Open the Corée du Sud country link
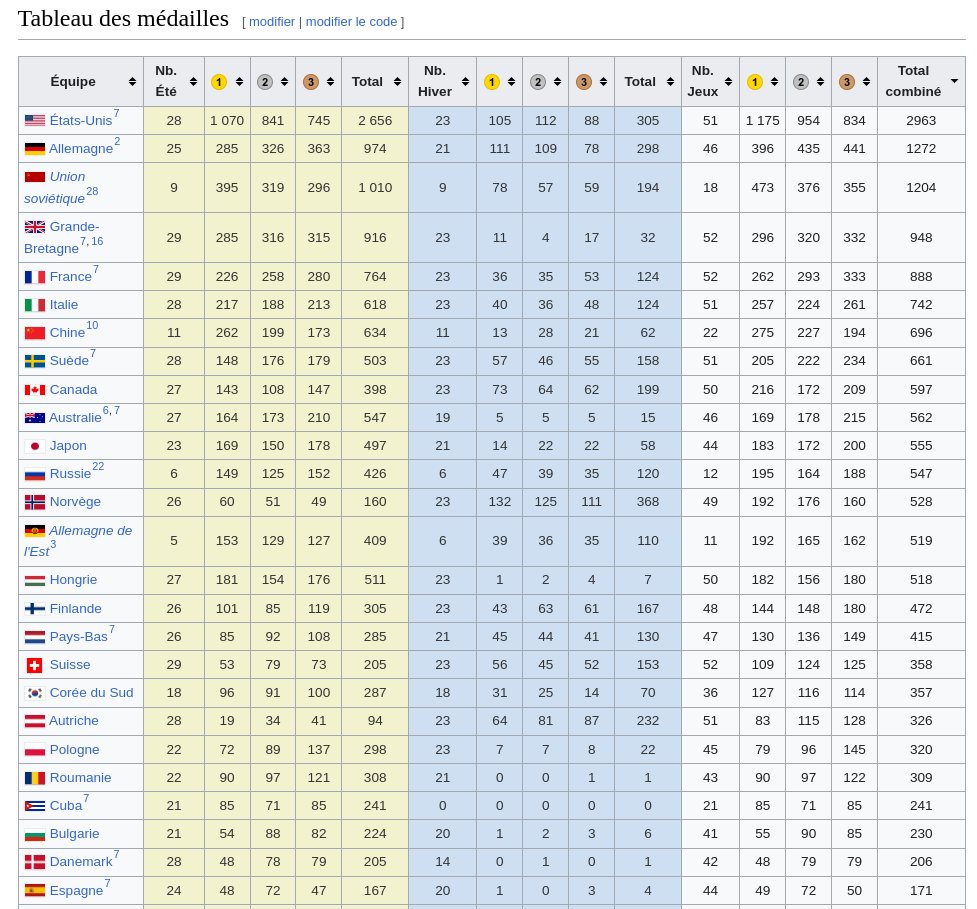This screenshot has width=977, height=909. tap(91, 693)
